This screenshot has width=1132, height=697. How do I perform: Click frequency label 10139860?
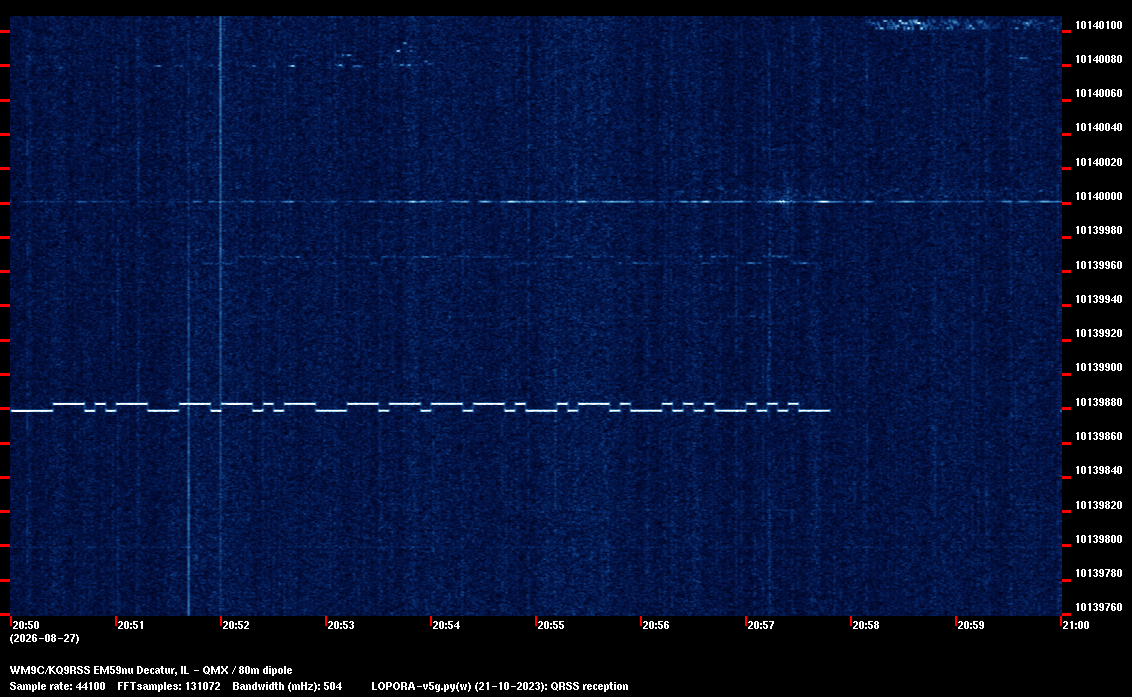[x=1099, y=436]
